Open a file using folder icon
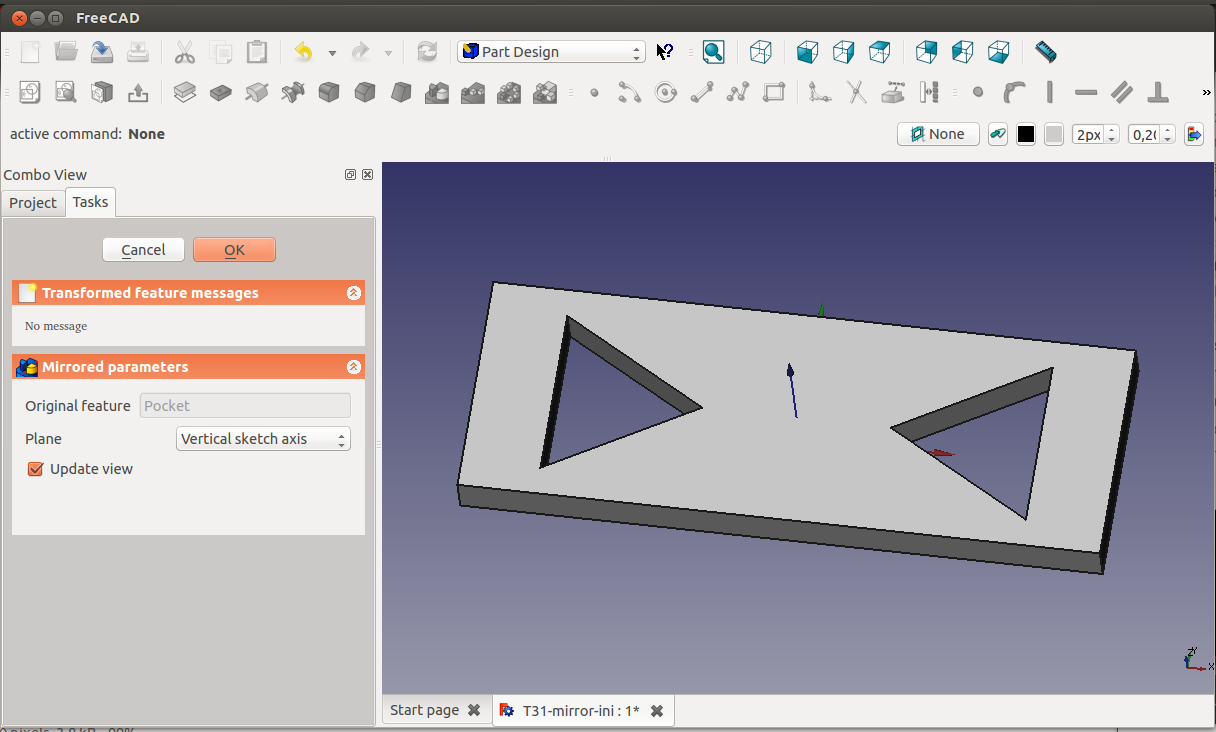 [66, 52]
